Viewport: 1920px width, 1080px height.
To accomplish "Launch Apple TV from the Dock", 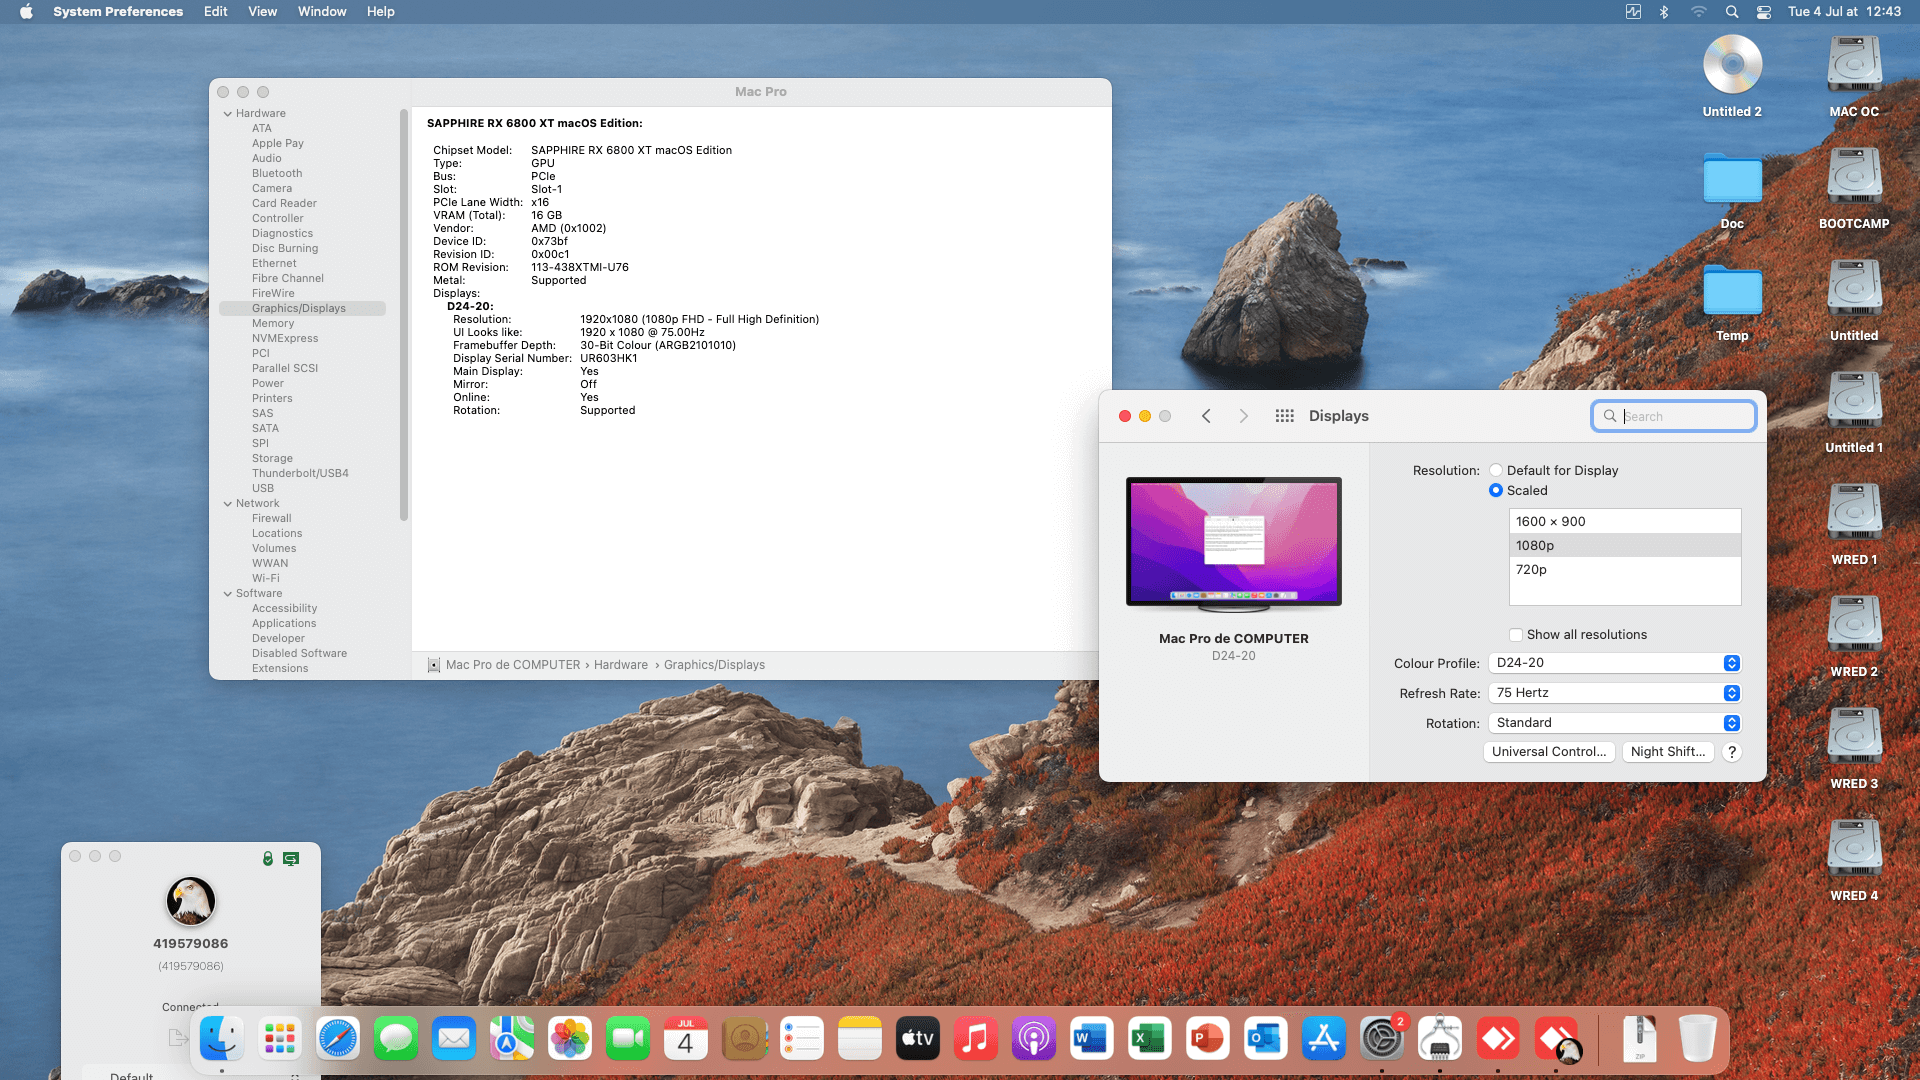I will point(917,1039).
